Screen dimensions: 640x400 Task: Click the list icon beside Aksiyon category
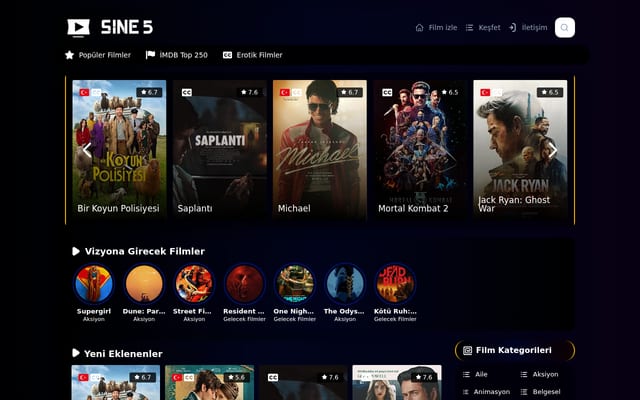point(524,374)
